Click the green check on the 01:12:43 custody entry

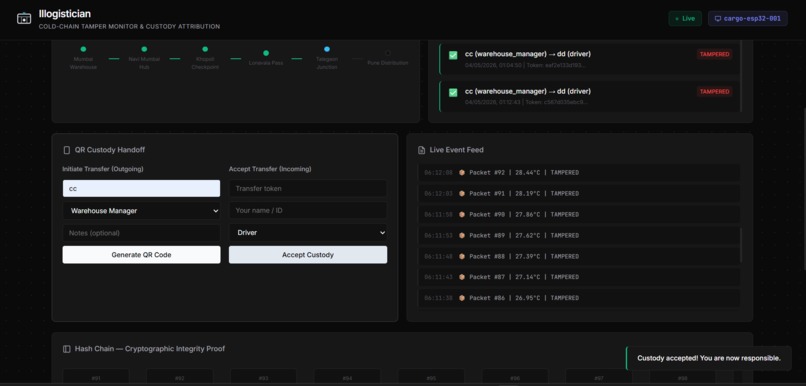pos(453,93)
